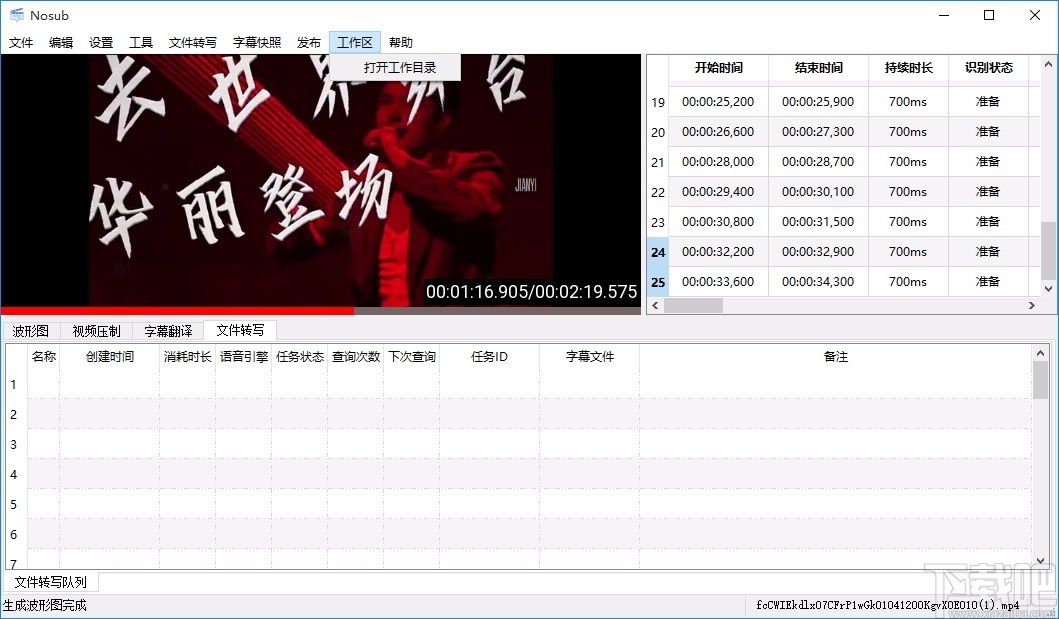Click the 任务状态 column header

300,356
